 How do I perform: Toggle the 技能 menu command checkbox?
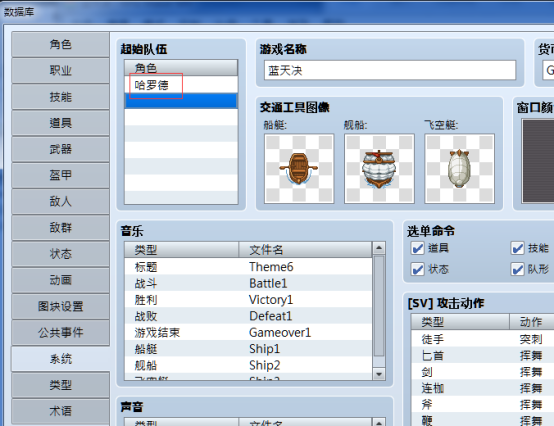pyautogui.click(x=518, y=248)
